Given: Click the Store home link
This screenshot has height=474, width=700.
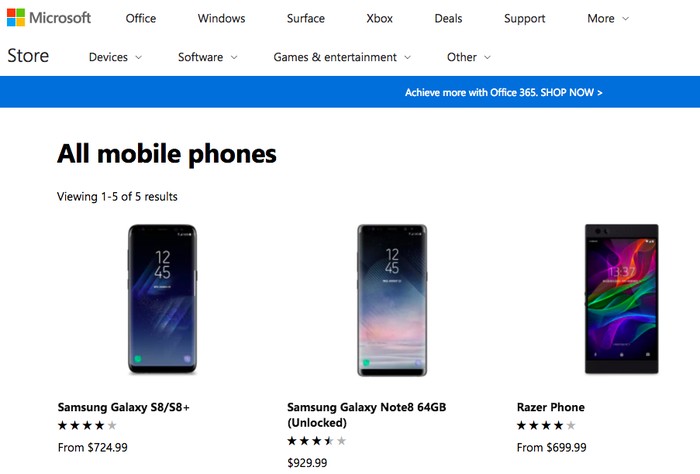Looking at the screenshot, I should (28, 56).
